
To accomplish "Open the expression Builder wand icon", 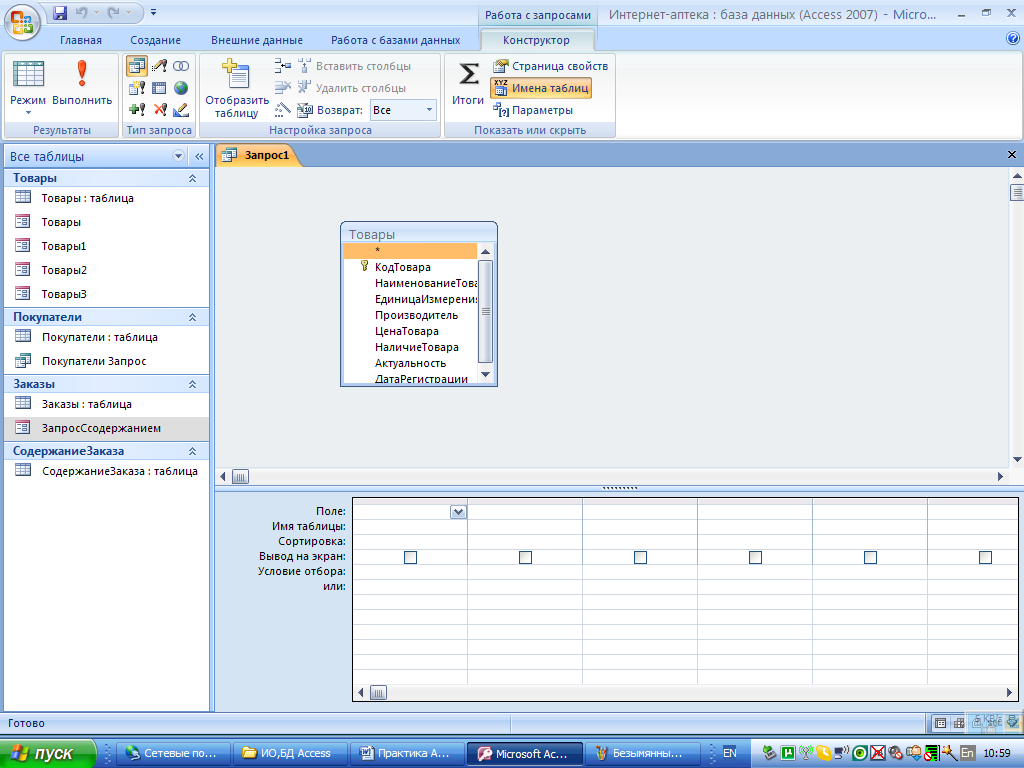I will tap(282, 110).
